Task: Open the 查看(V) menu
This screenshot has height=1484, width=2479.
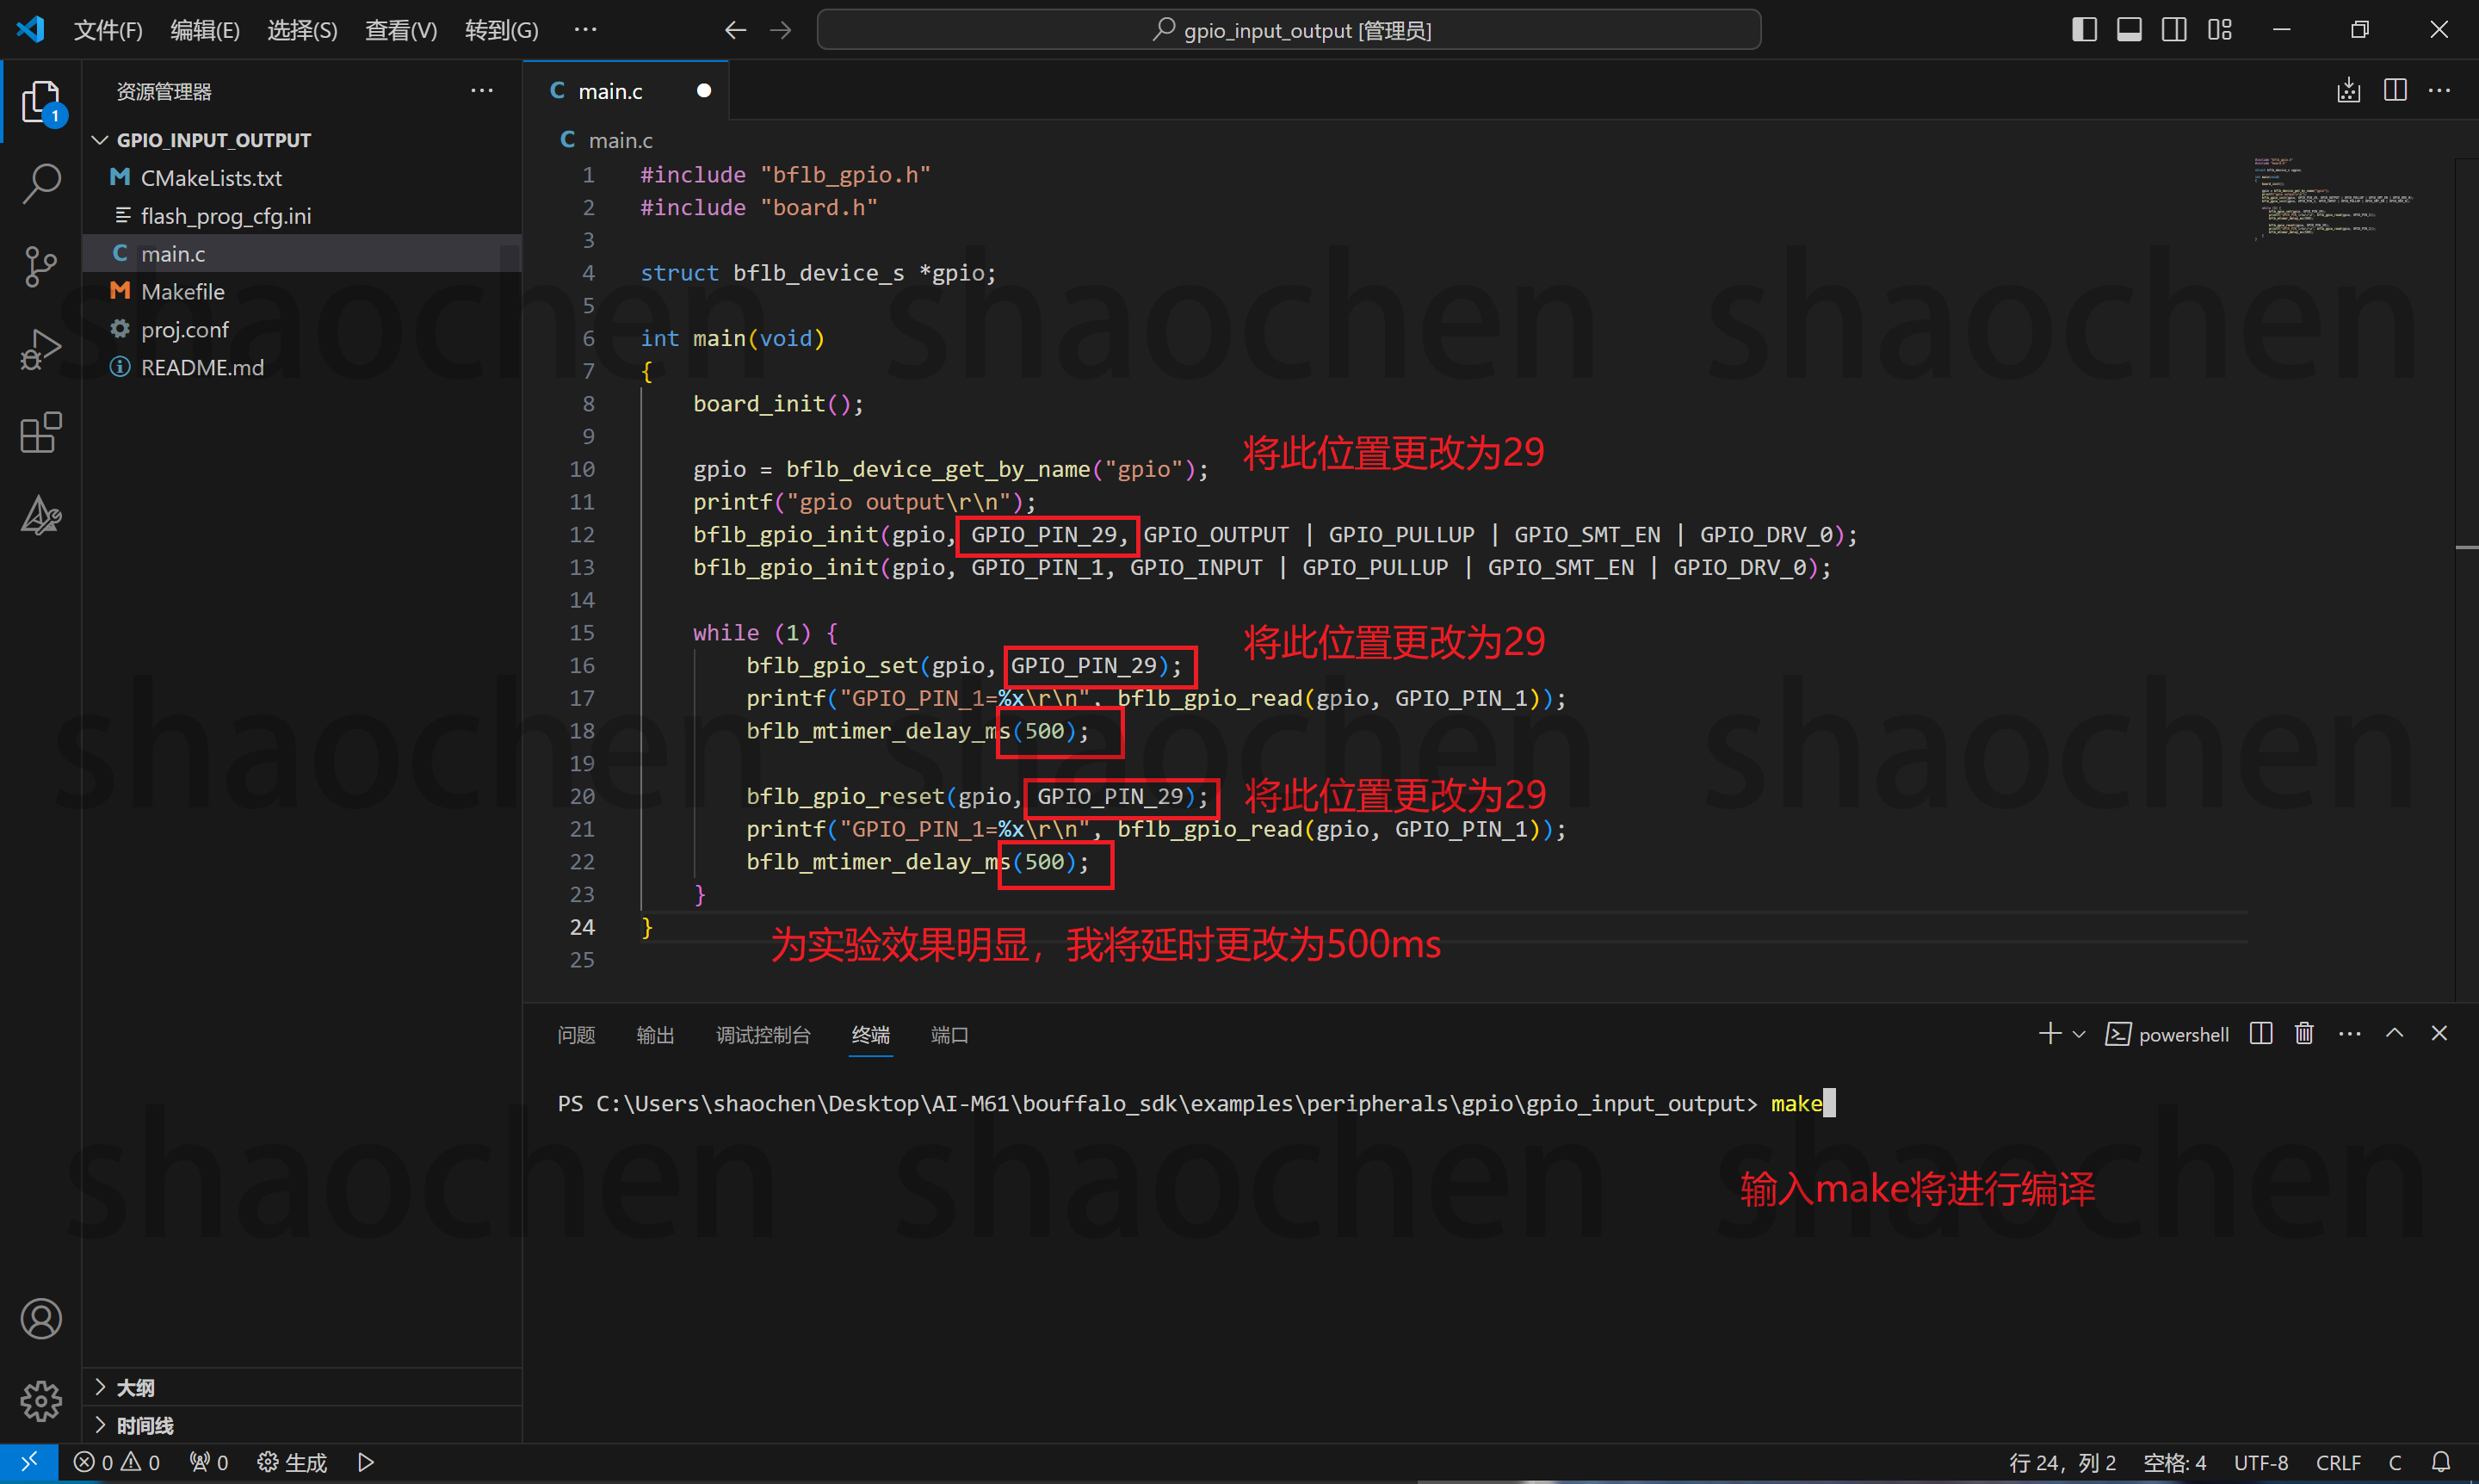Action: point(401,30)
